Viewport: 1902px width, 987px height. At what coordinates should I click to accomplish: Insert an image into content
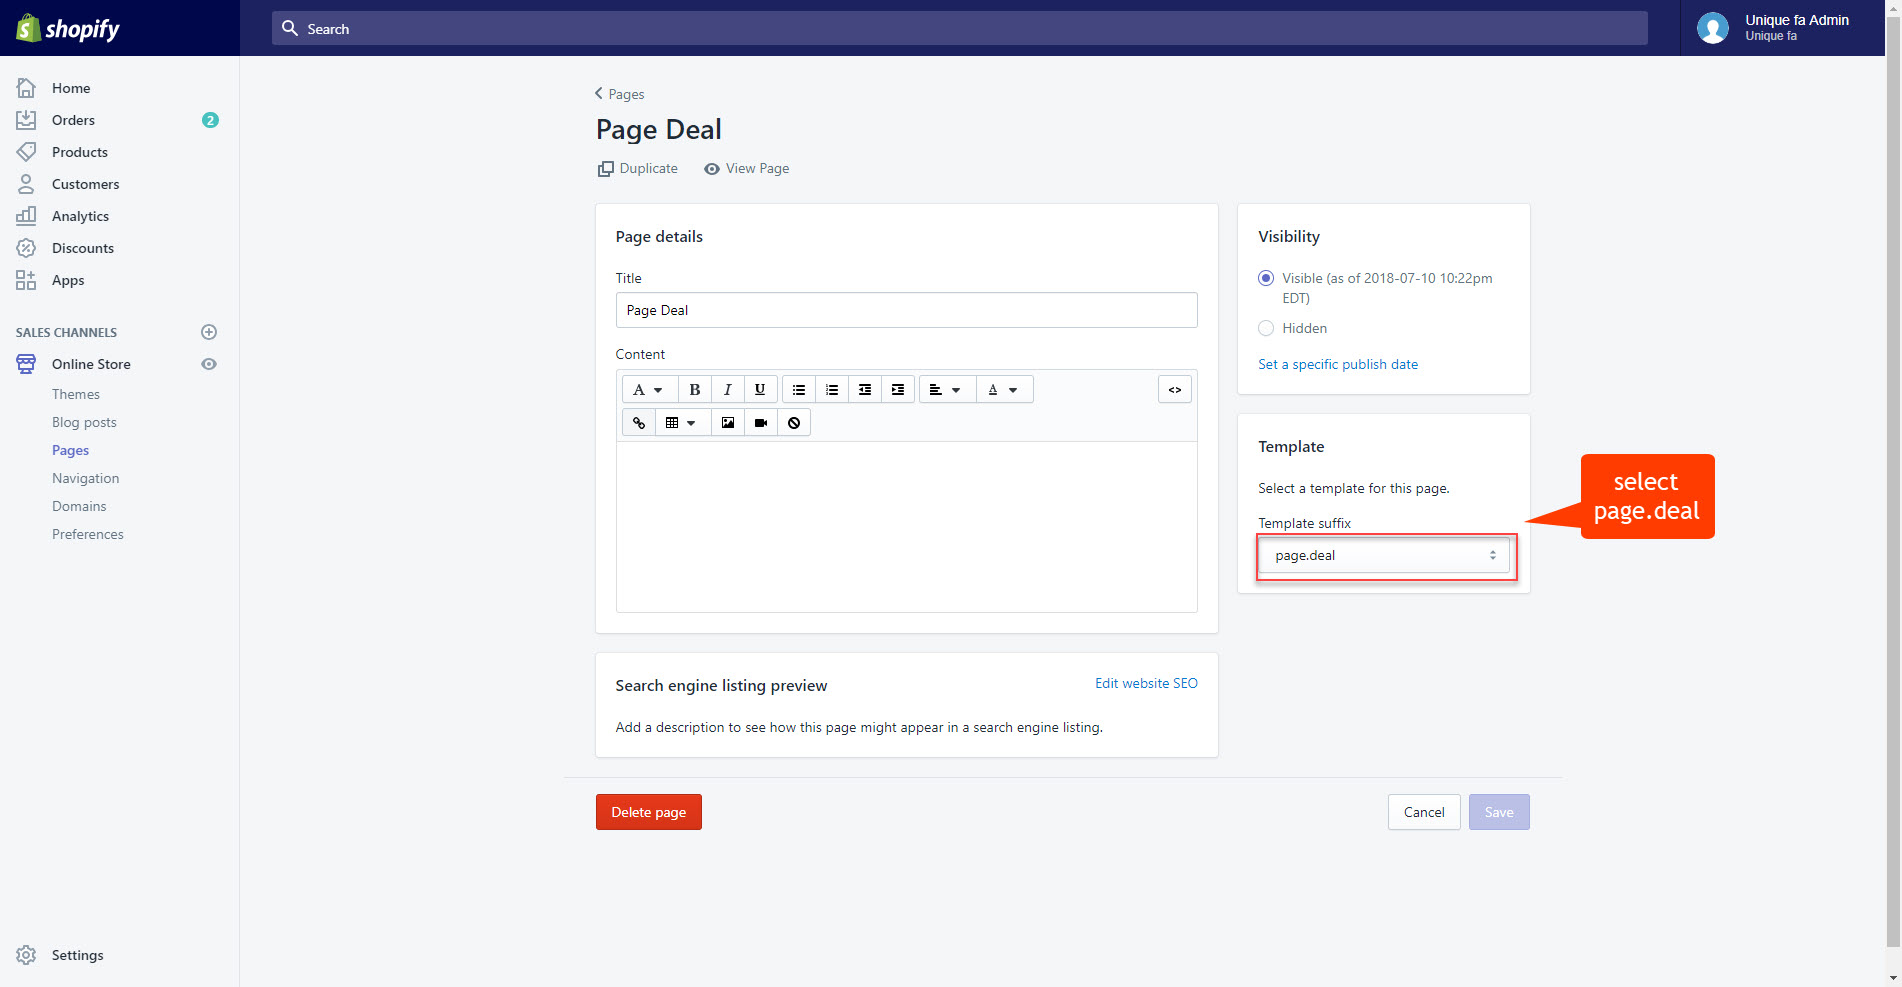coord(728,423)
